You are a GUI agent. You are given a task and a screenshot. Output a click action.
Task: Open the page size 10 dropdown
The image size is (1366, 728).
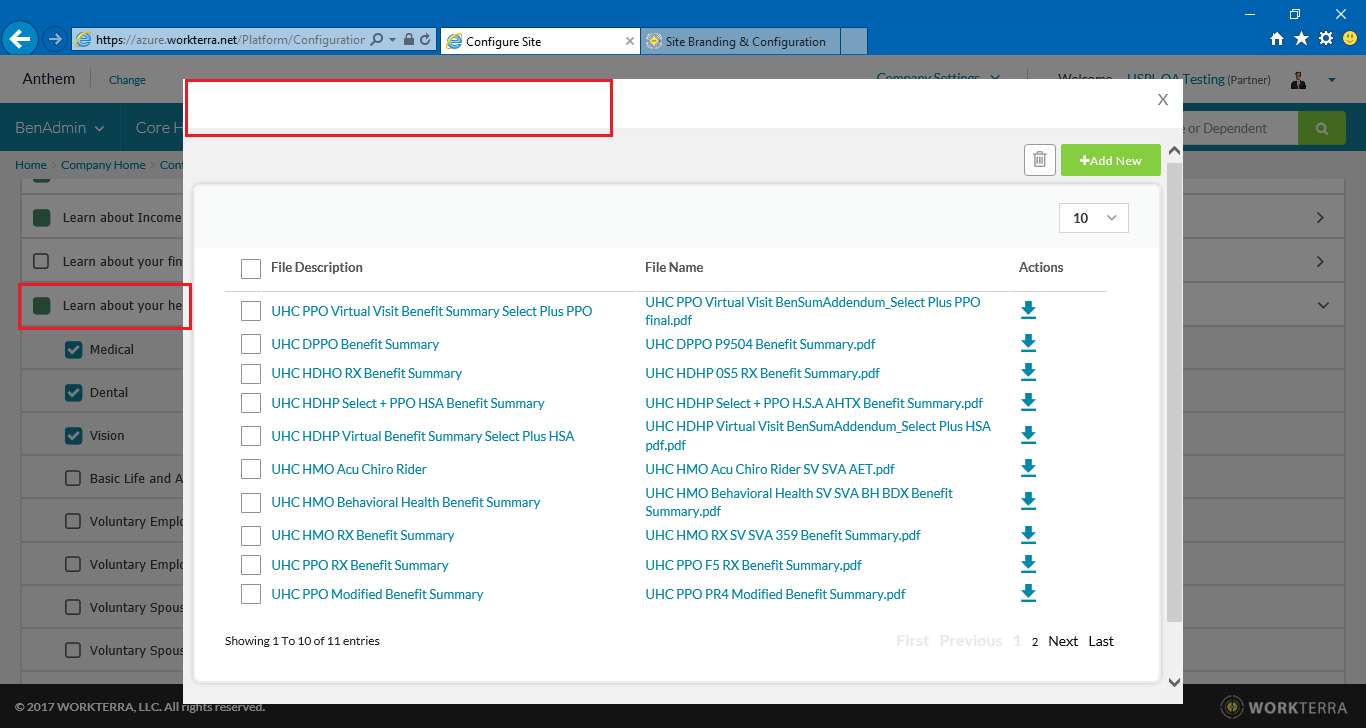point(1094,218)
